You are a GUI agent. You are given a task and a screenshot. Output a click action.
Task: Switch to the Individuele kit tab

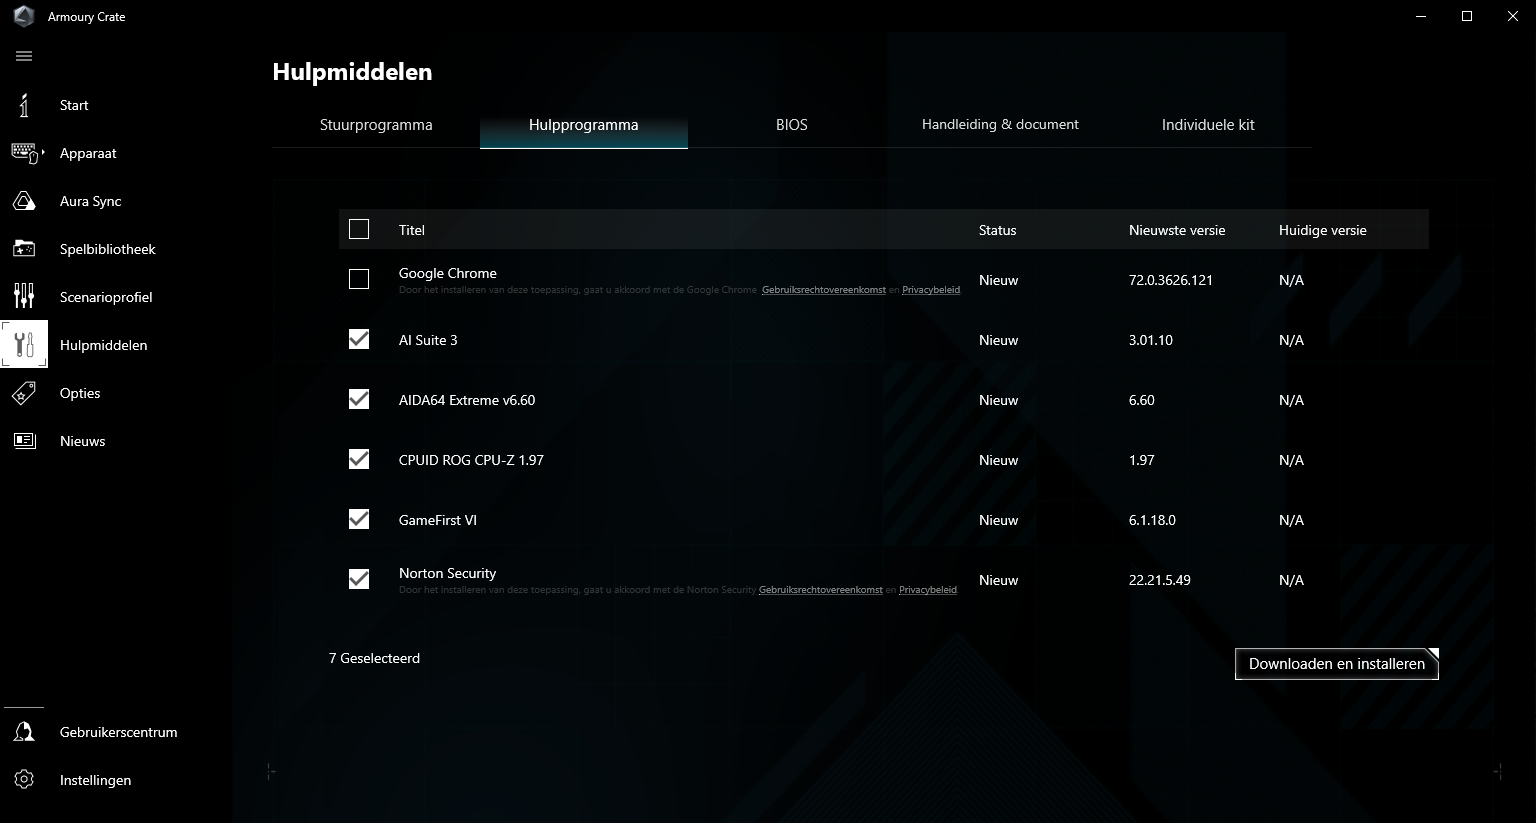pos(1208,125)
